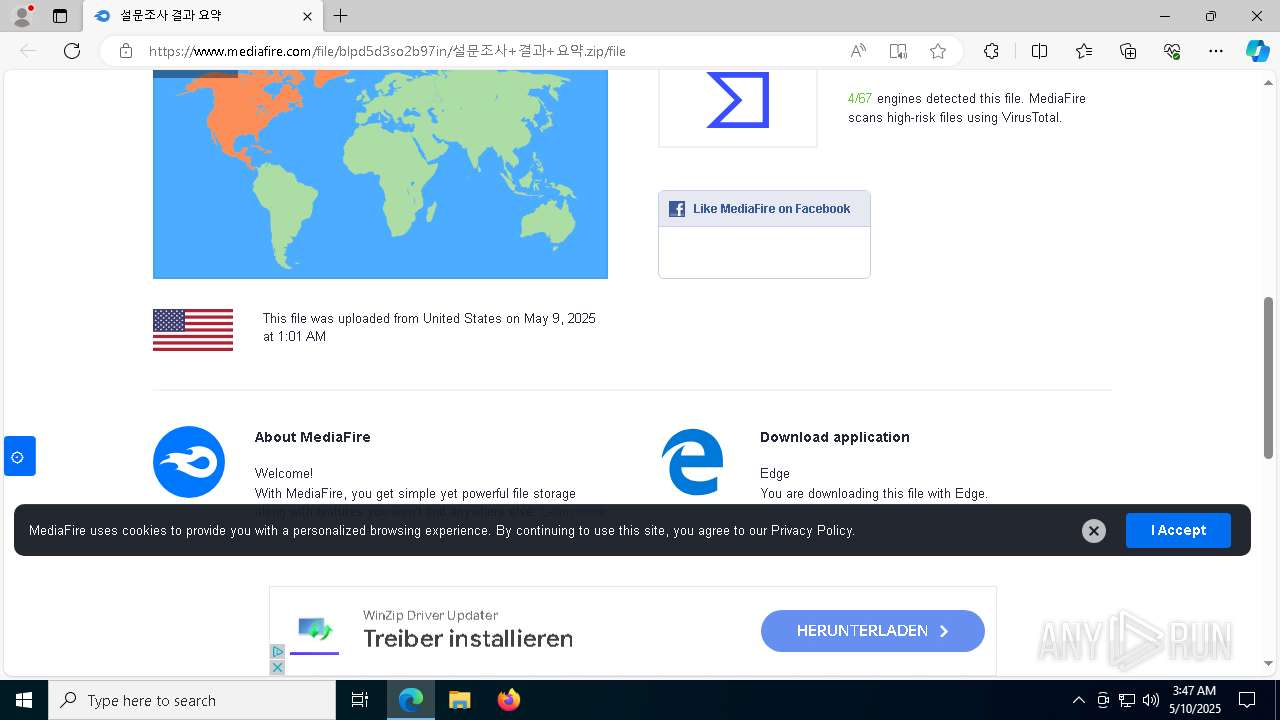Screen dimensions: 1280x720
Task: Open the browser profile icon
Action: point(21,16)
